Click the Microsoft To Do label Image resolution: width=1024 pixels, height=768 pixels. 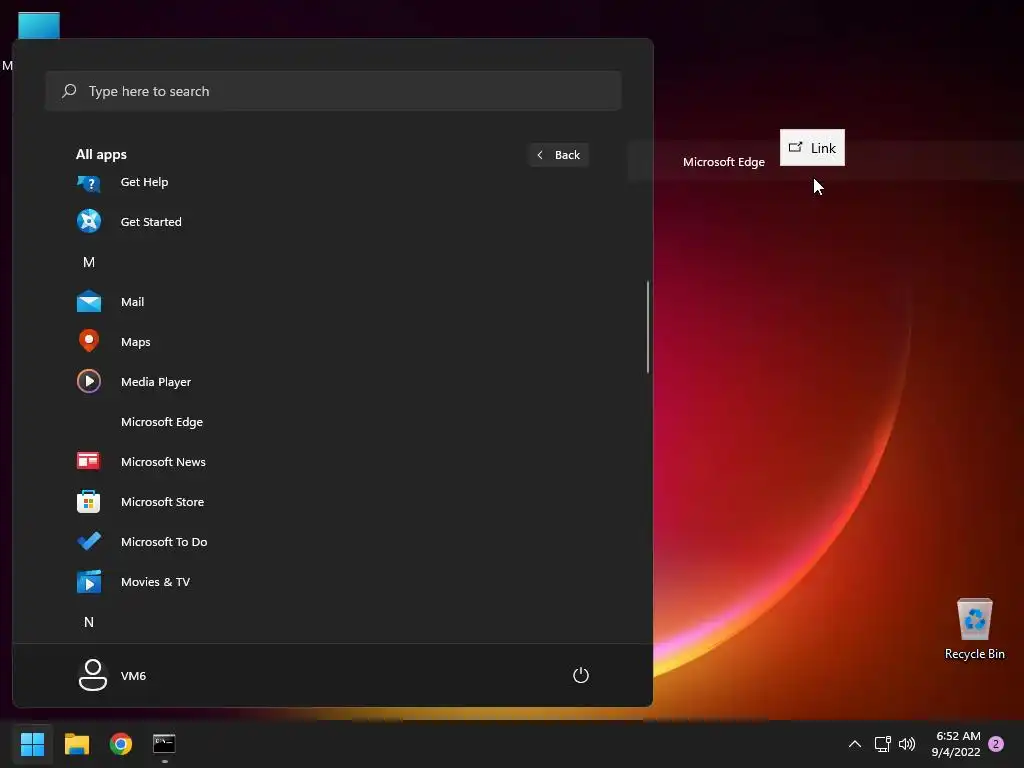tap(164, 541)
